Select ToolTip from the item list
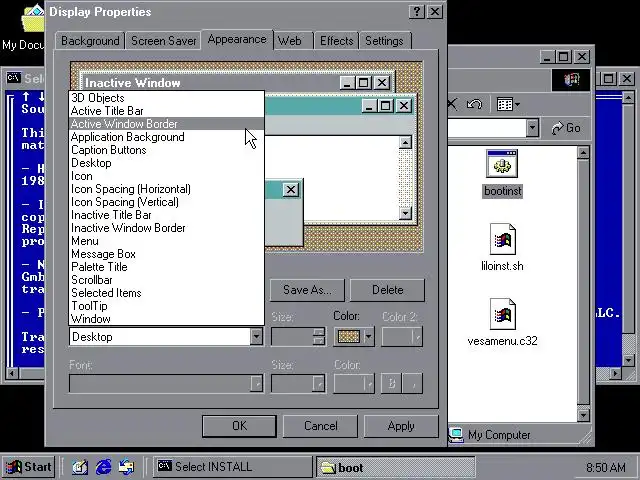640x480 pixels. (x=167, y=306)
